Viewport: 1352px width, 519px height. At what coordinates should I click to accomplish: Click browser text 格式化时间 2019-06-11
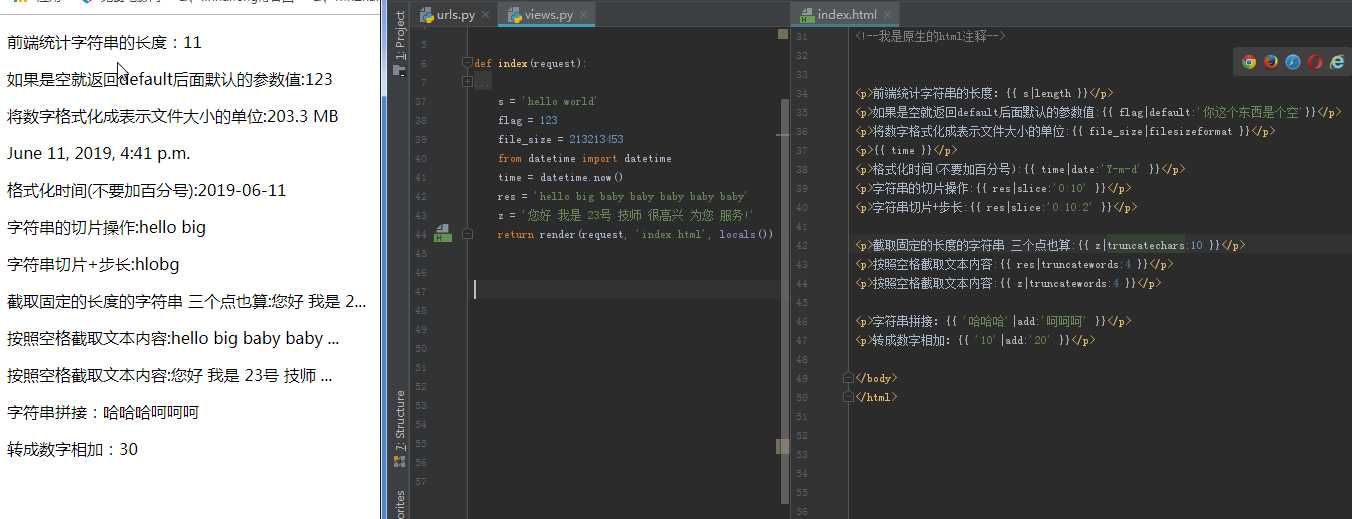click(x=146, y=190)
